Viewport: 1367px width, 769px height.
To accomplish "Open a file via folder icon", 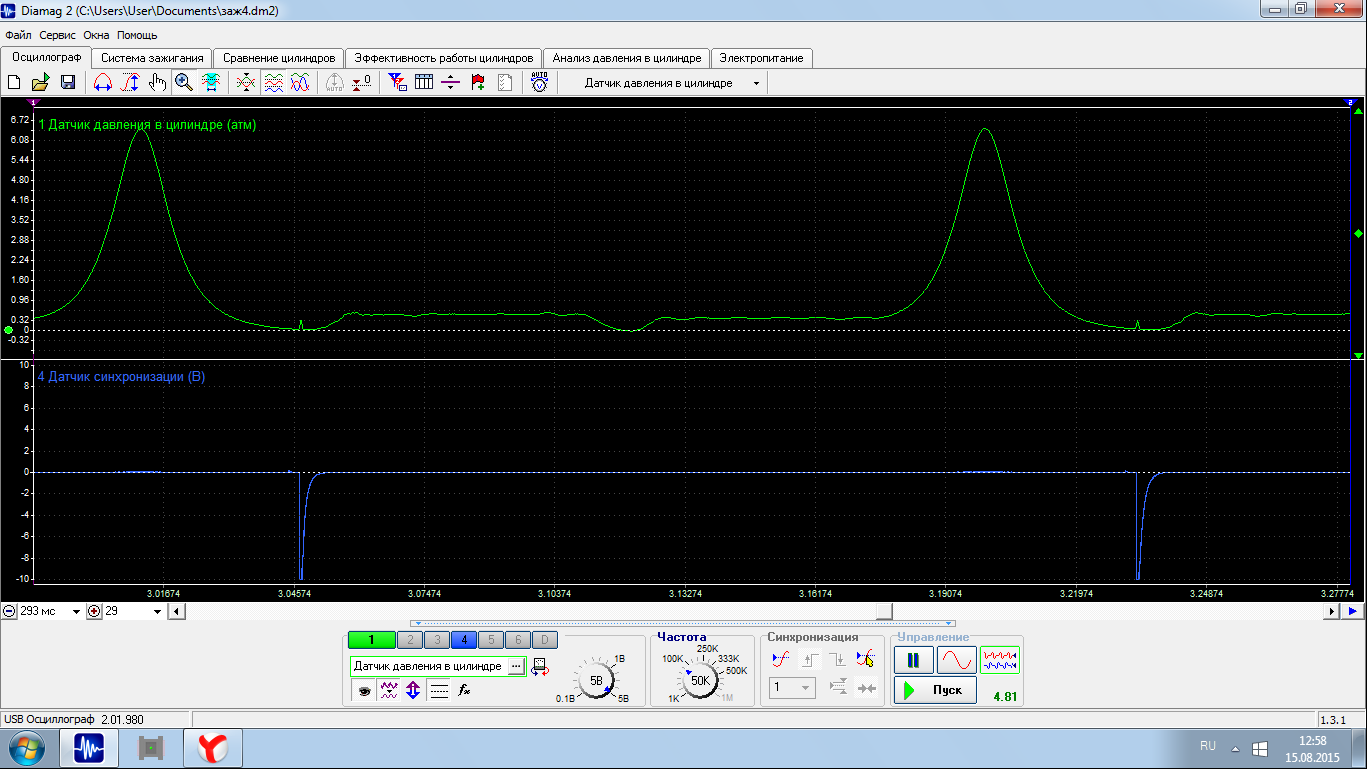I will pyautogui.click(x=41, y=83).
